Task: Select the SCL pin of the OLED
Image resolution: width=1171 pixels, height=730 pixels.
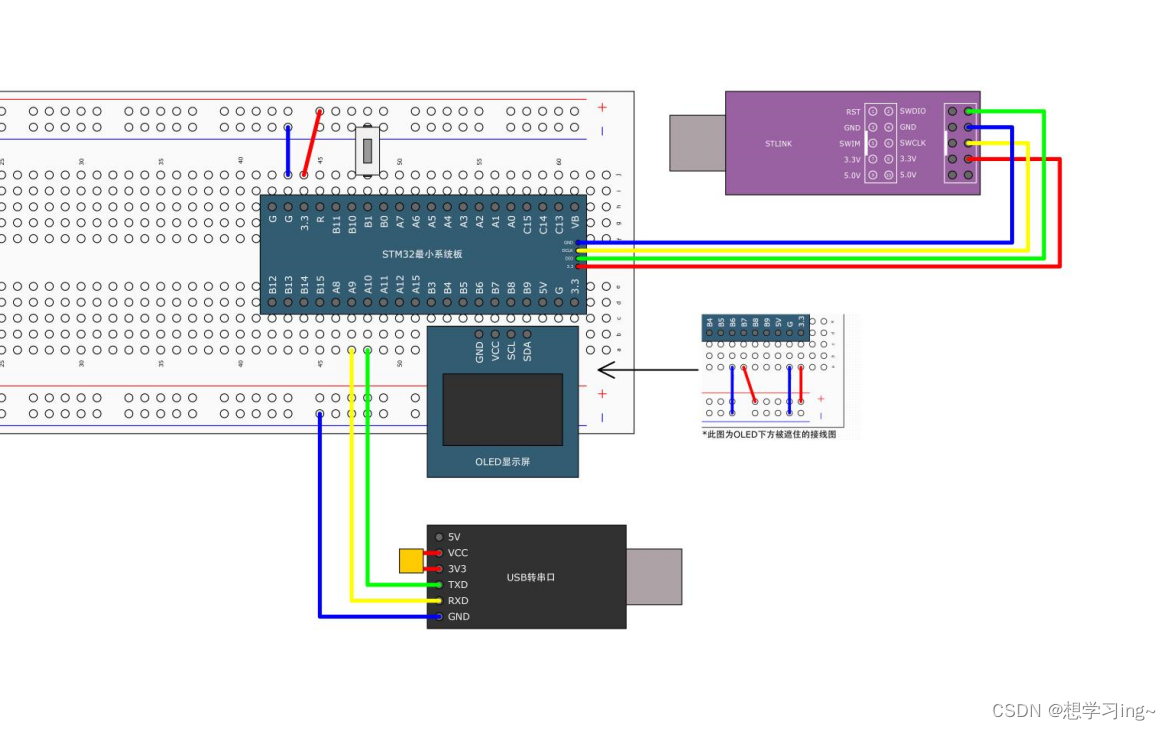Action: point(510,334)
